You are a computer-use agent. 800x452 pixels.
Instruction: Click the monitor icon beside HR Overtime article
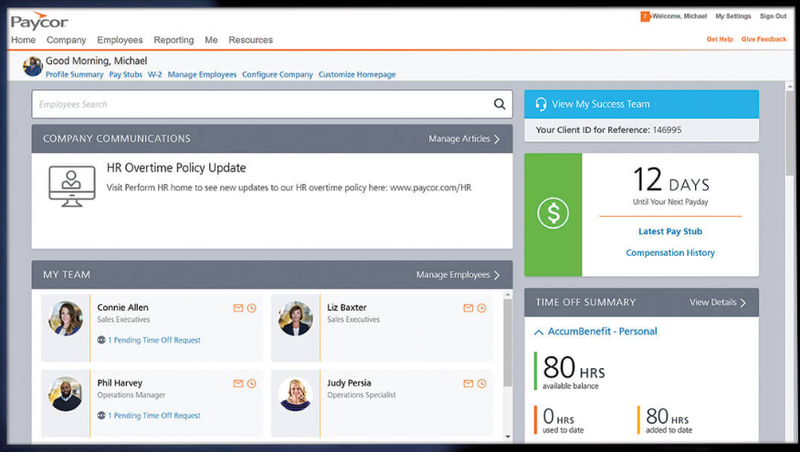coord(72,186)
